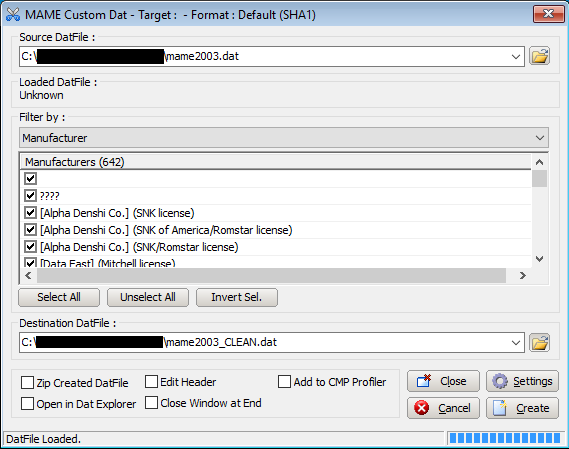Enable Zip Created DatFile option
This screenshot has height=449, width=569.
[27, 383]
